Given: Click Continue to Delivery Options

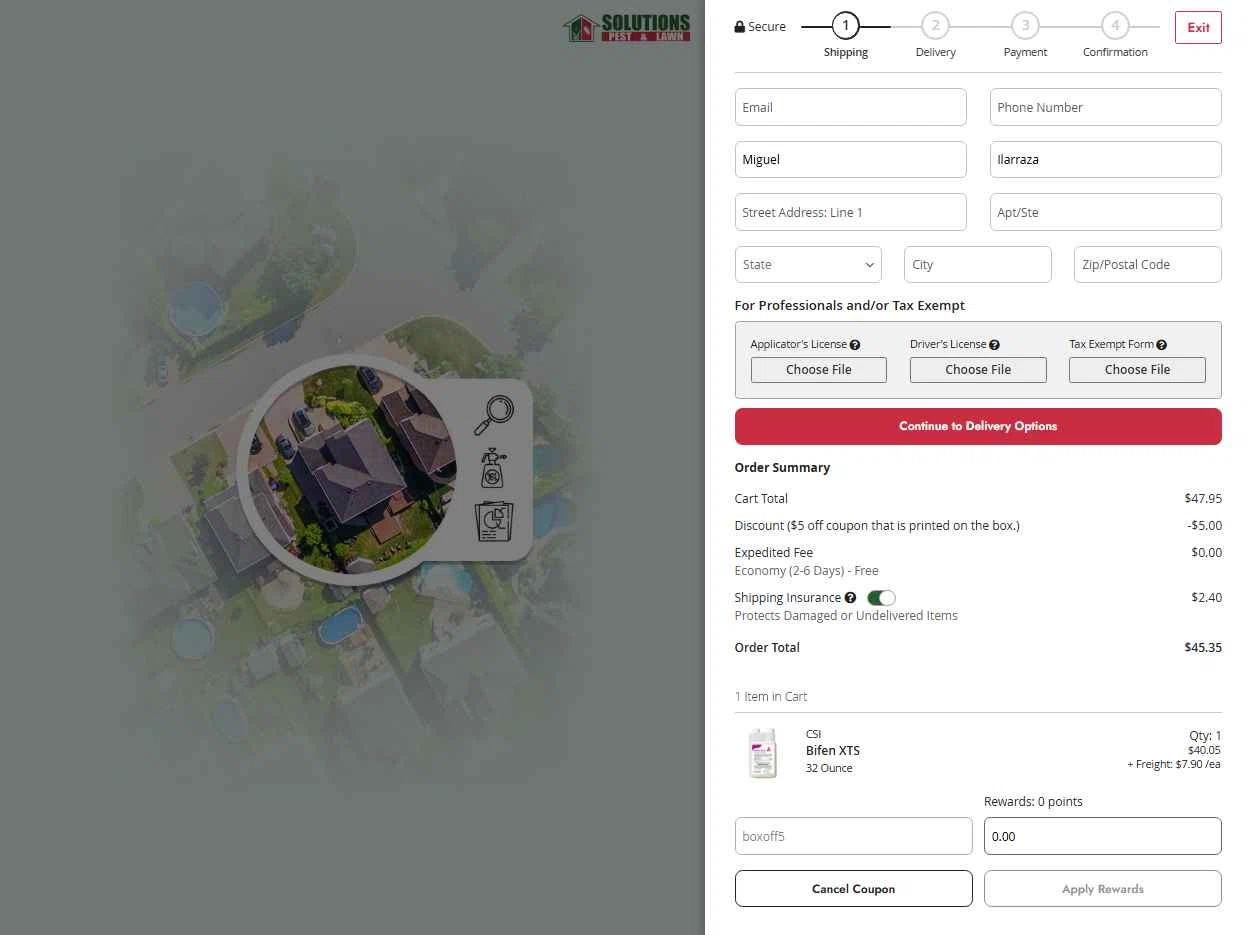Looking at the screenshot, I should pyautogui.click(x=978, y=426).
